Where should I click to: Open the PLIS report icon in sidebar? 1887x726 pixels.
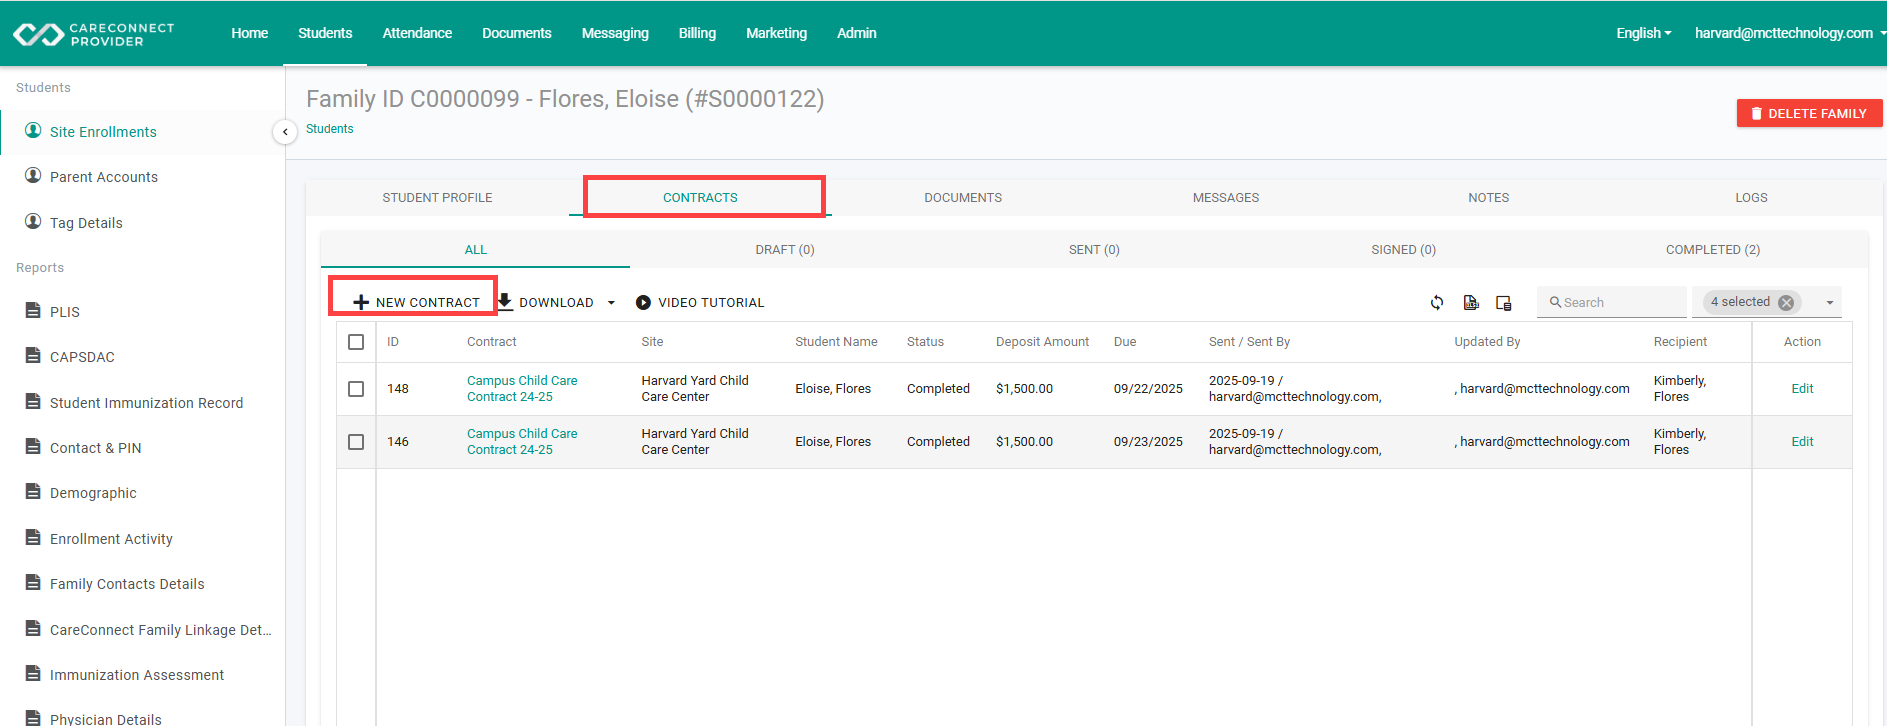click(x=33, y=311)
